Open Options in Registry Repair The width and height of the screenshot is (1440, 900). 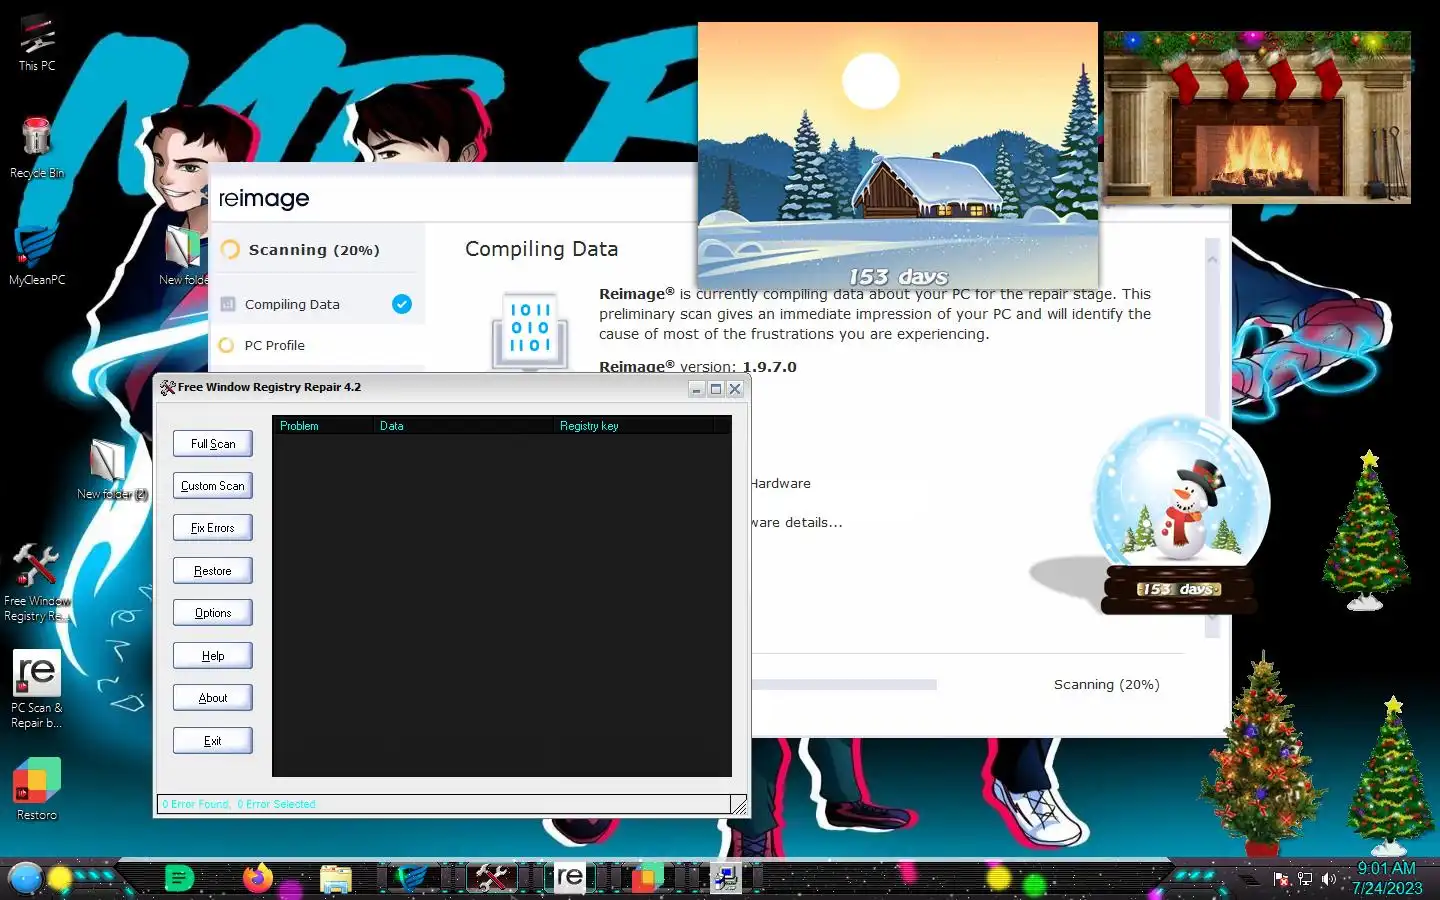(x=213, y=613)
